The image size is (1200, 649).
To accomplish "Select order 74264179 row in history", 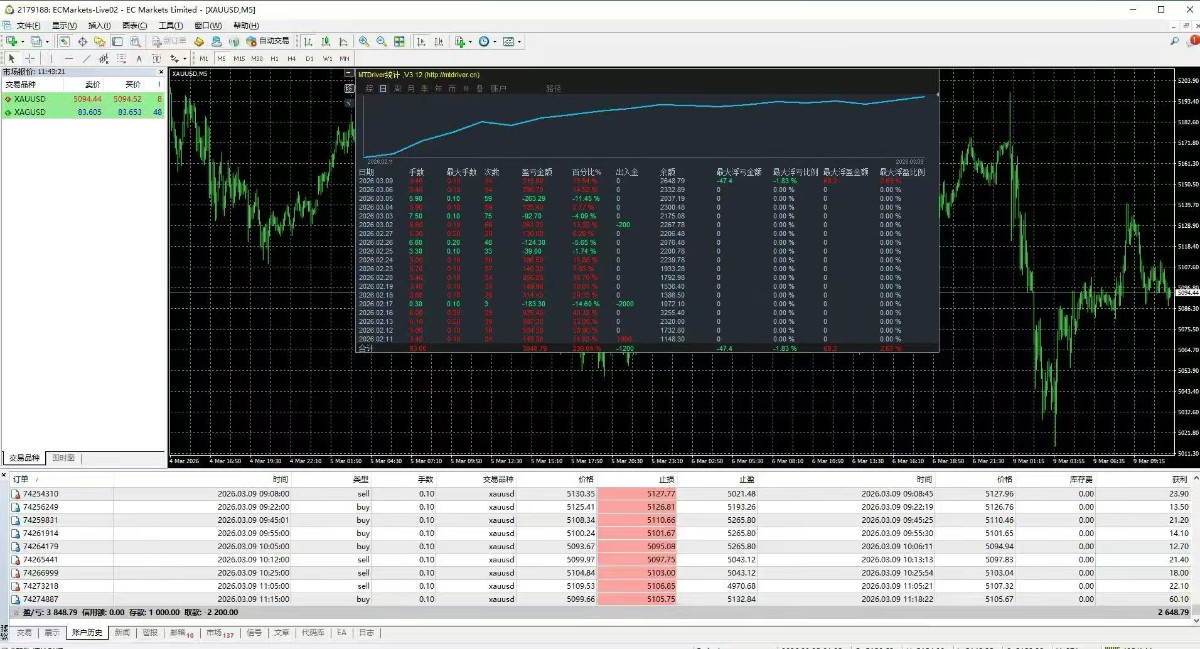I will (x=40, y=546).
